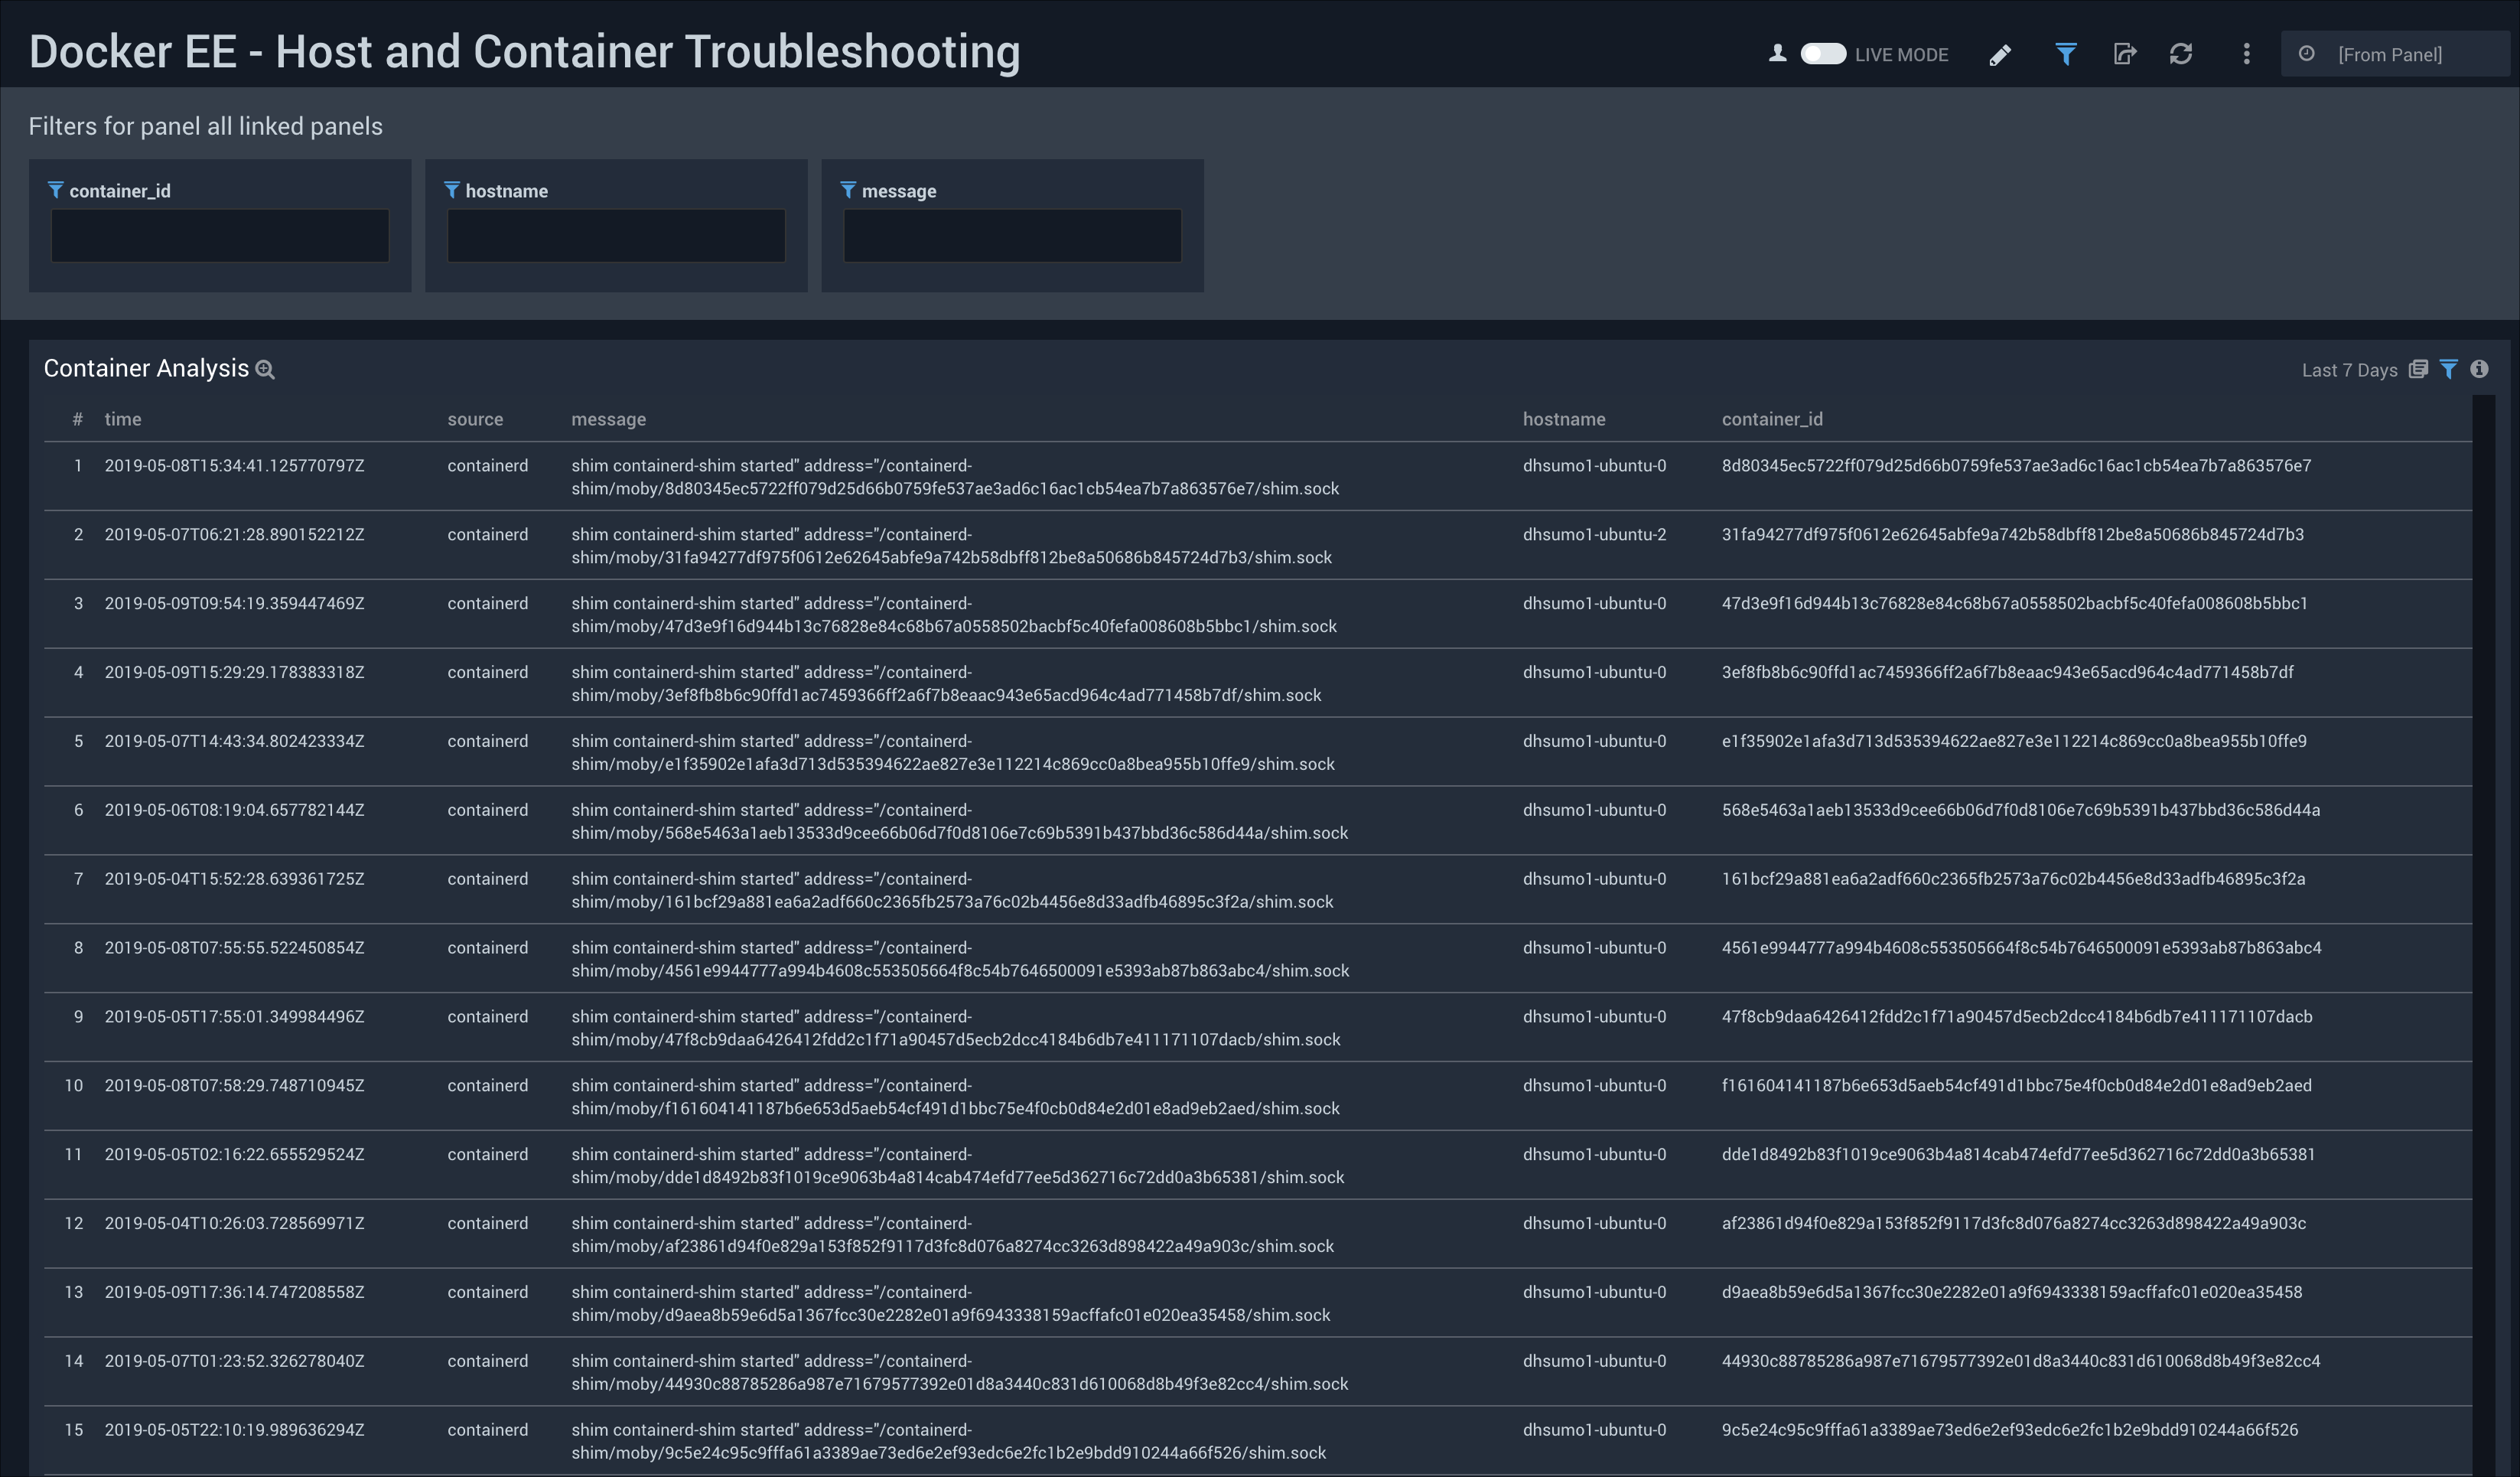The width and height of the screenshot is (2520, 1477).
Task: Select the Container Analysis panel title
Action: (x=146, y=367)
